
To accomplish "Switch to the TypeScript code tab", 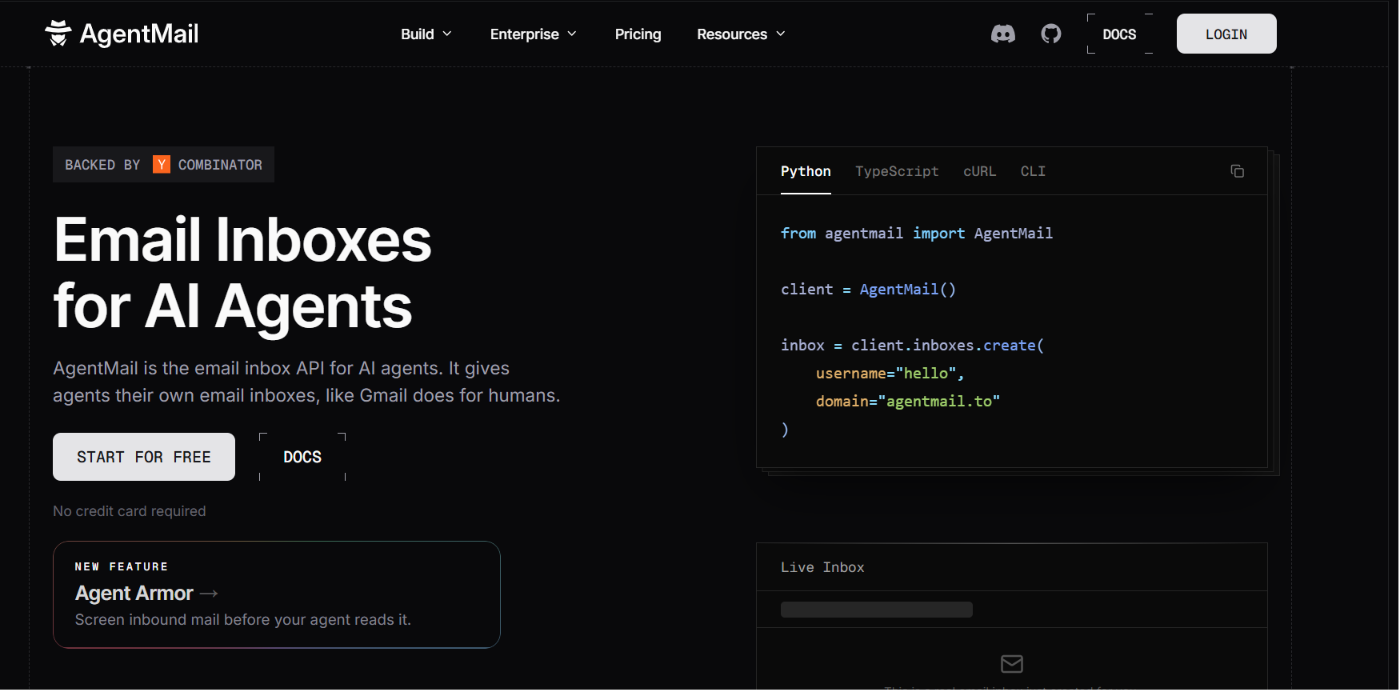I will pos(897,171).
